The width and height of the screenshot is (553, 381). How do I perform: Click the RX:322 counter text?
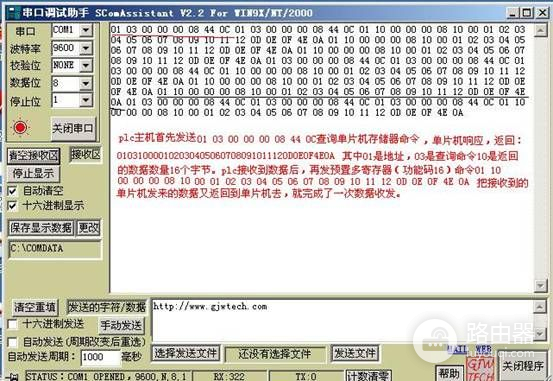point(229,376)
